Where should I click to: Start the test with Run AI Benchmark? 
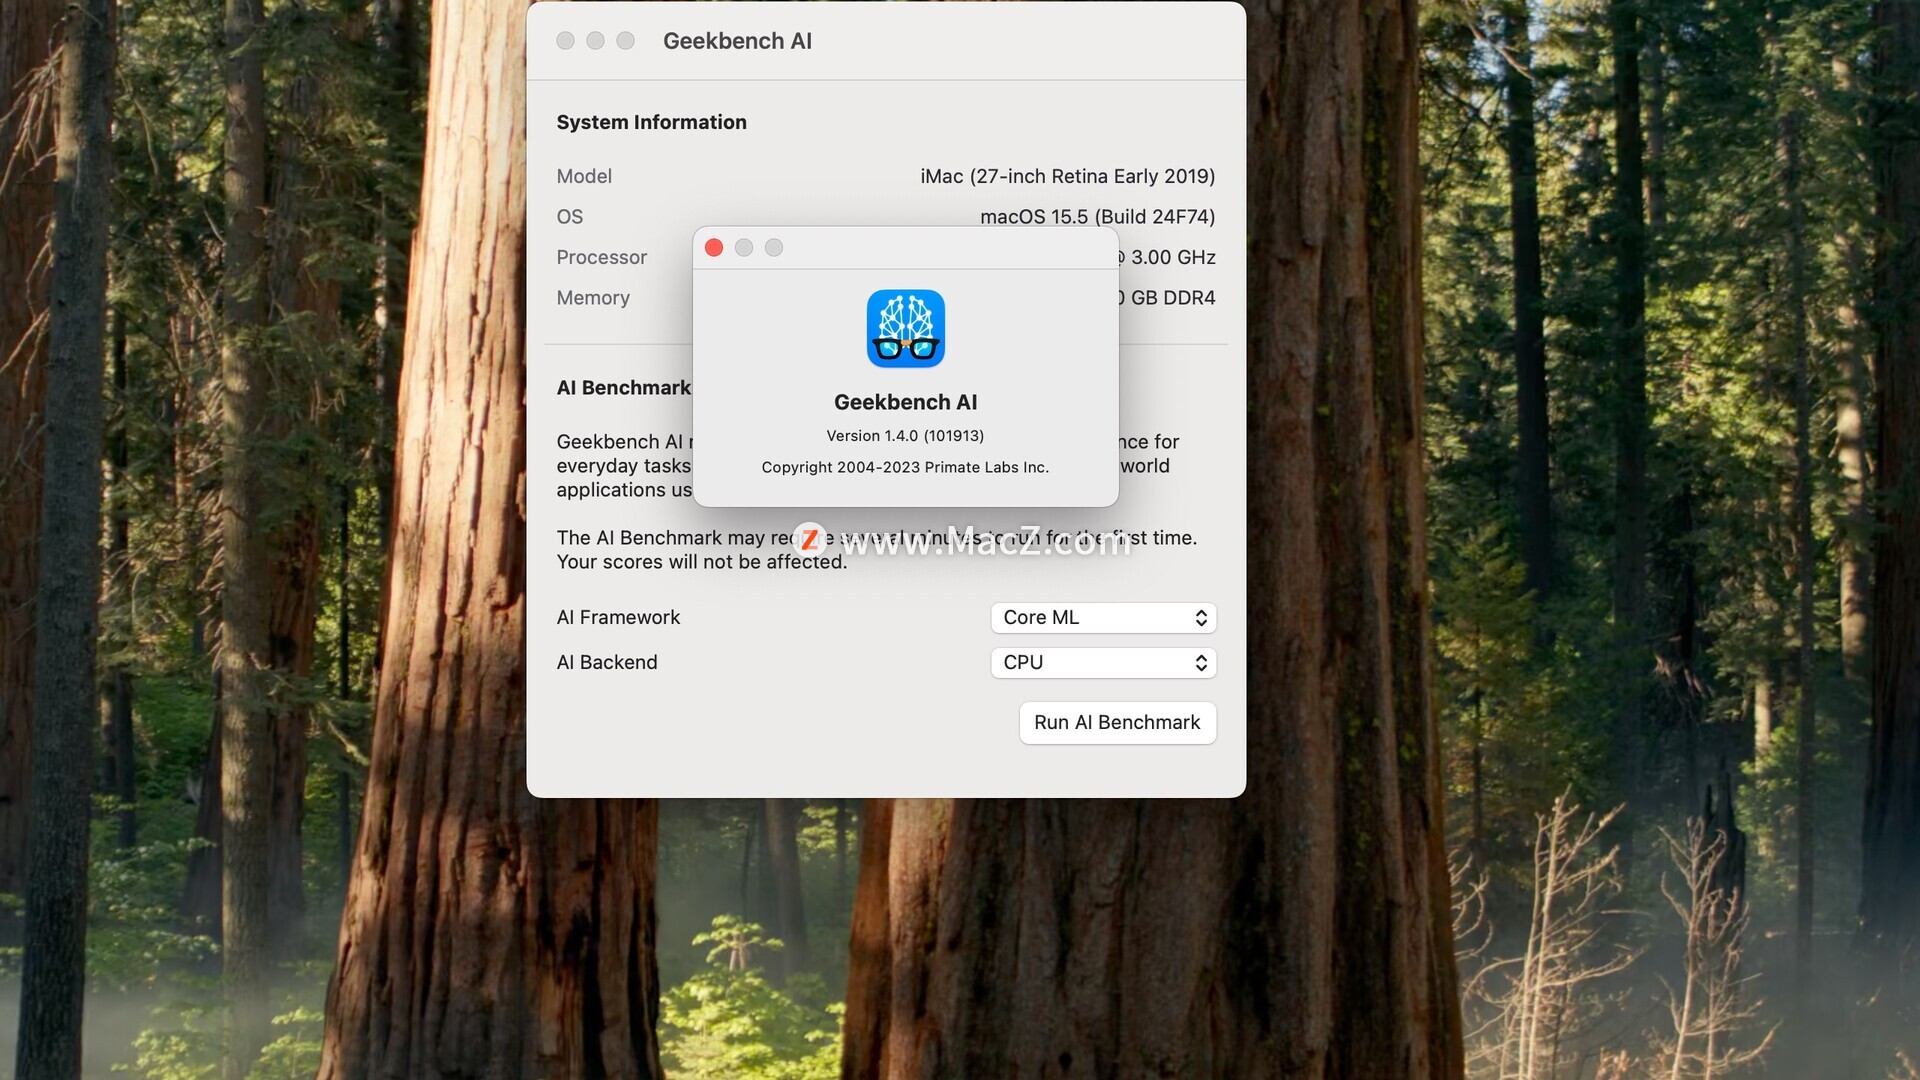tap(1117, 723)
